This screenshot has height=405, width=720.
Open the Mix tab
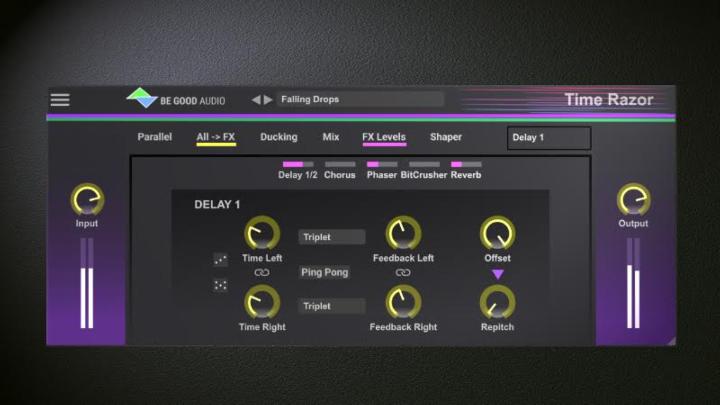coord(331,137)
